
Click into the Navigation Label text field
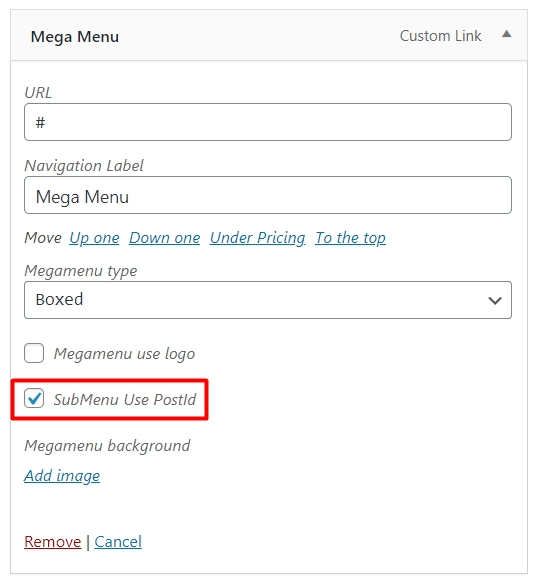(x=268, y=195)
